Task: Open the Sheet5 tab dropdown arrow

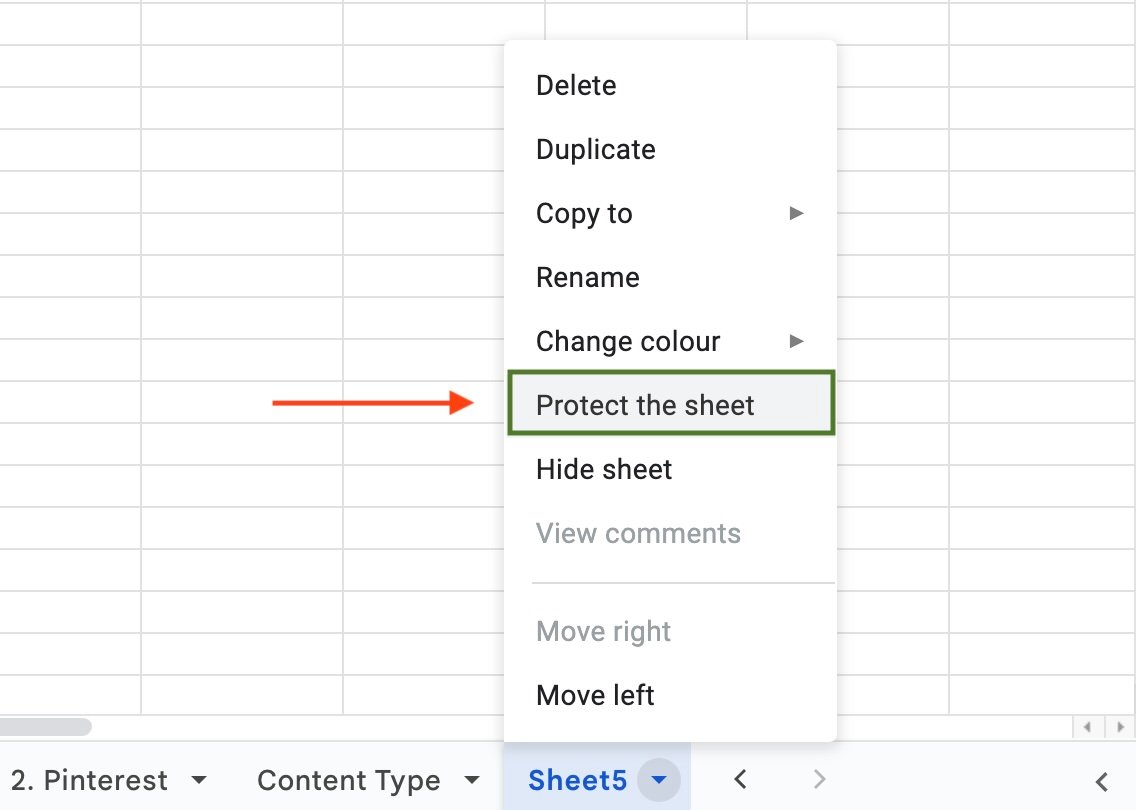Action: pos(659,780)
